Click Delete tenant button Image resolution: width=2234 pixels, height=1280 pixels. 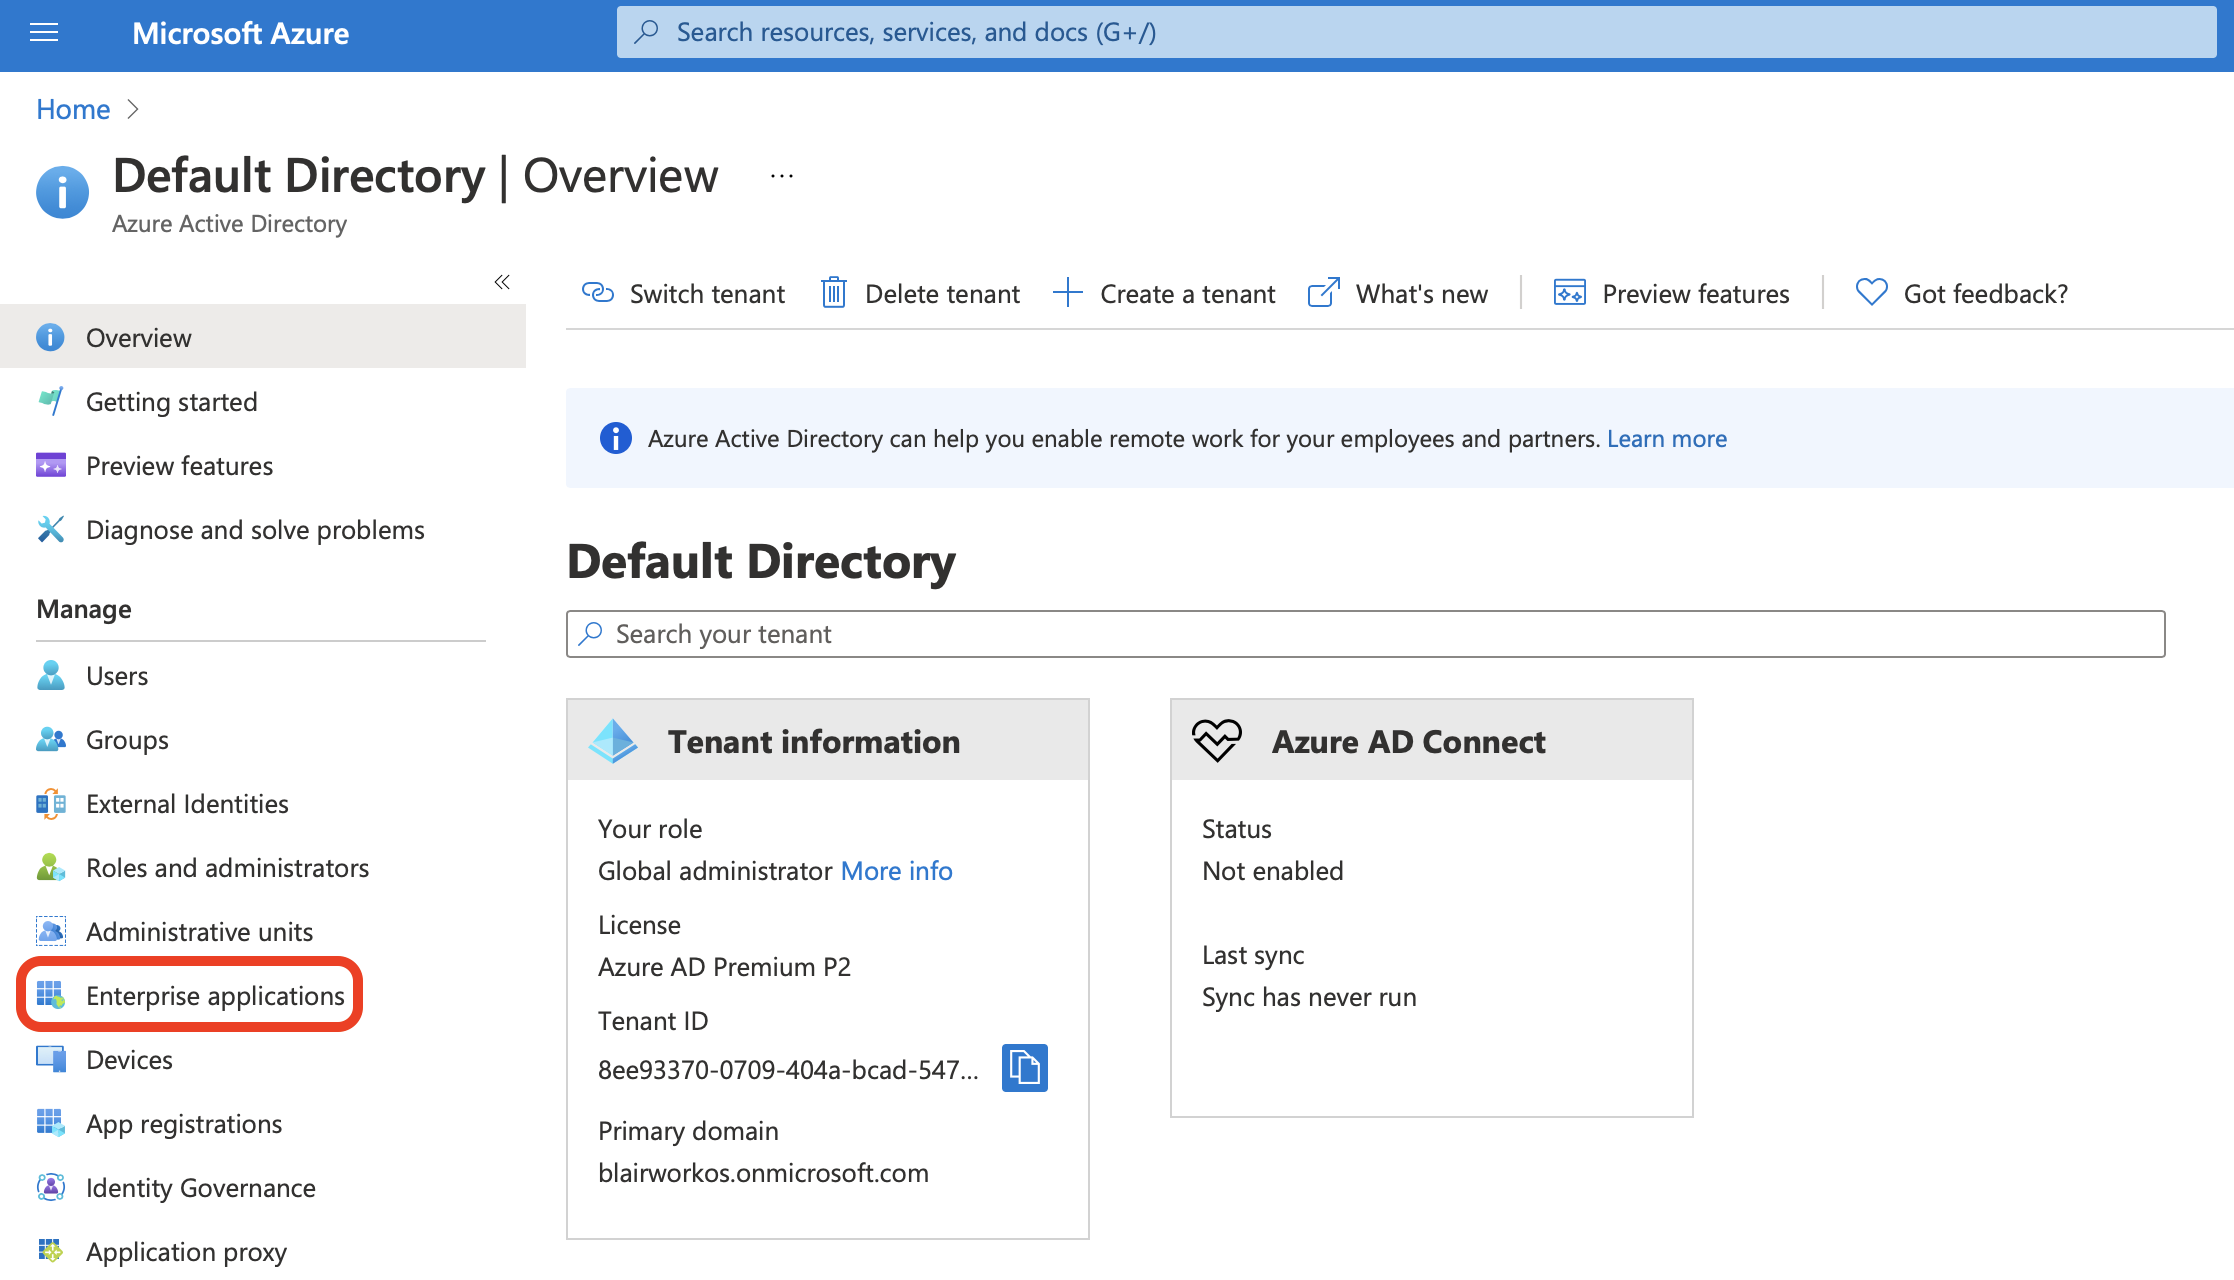[921, 293]
